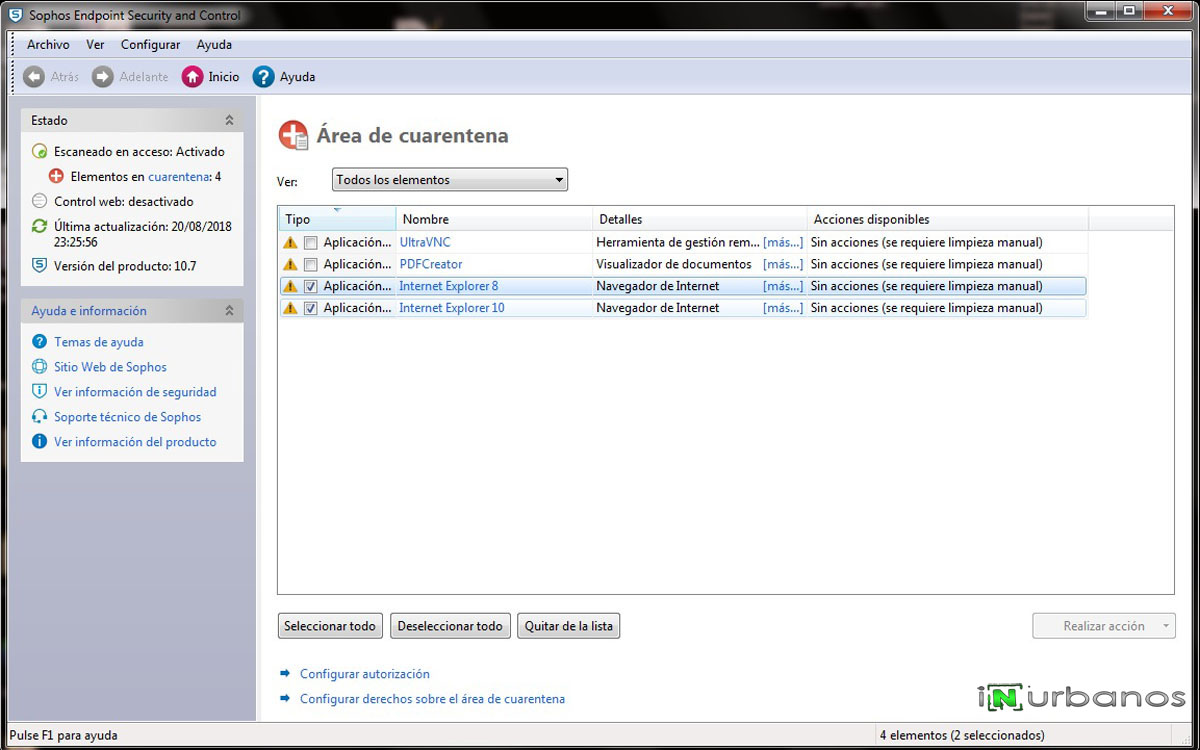The height and width of the screenshot is (750, 1200).
Task: Open the Archivo menu
Action: pos(48,44)
